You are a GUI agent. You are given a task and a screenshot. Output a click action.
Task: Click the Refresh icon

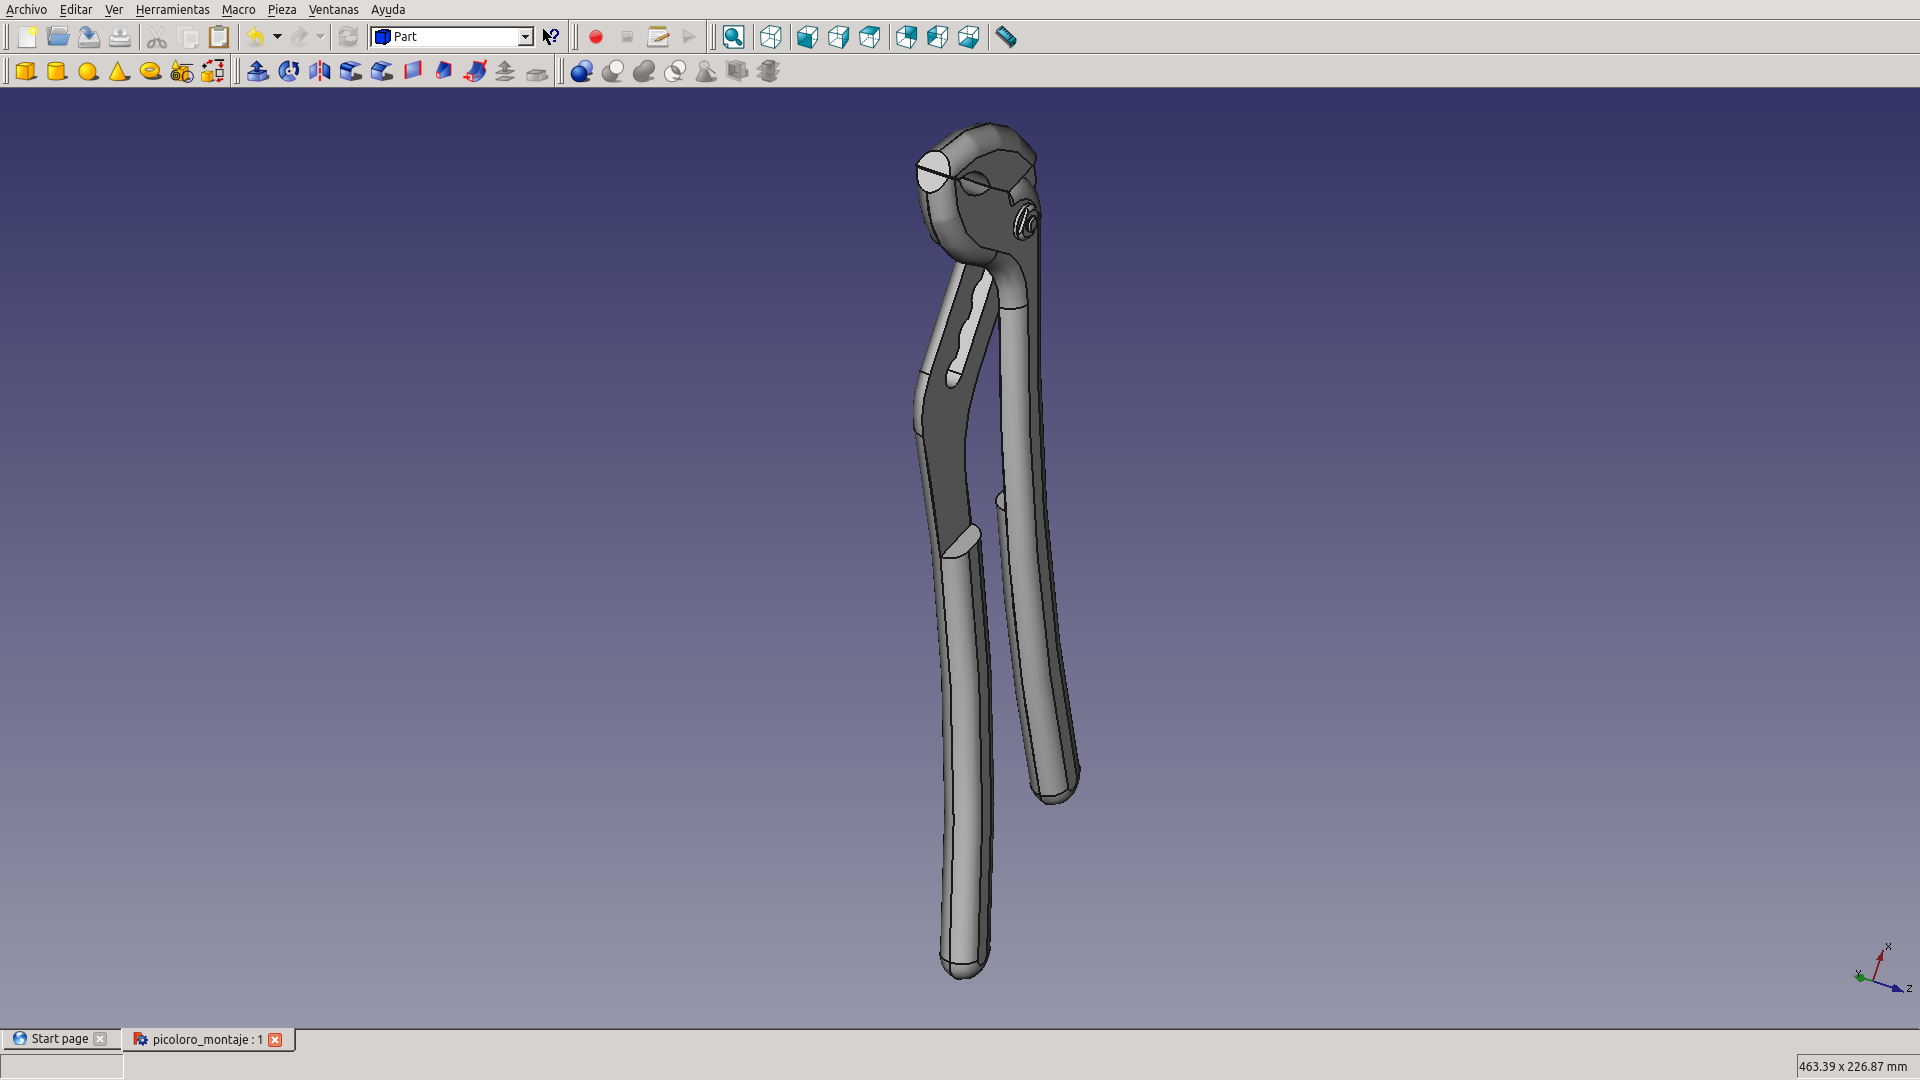(348, 37)
